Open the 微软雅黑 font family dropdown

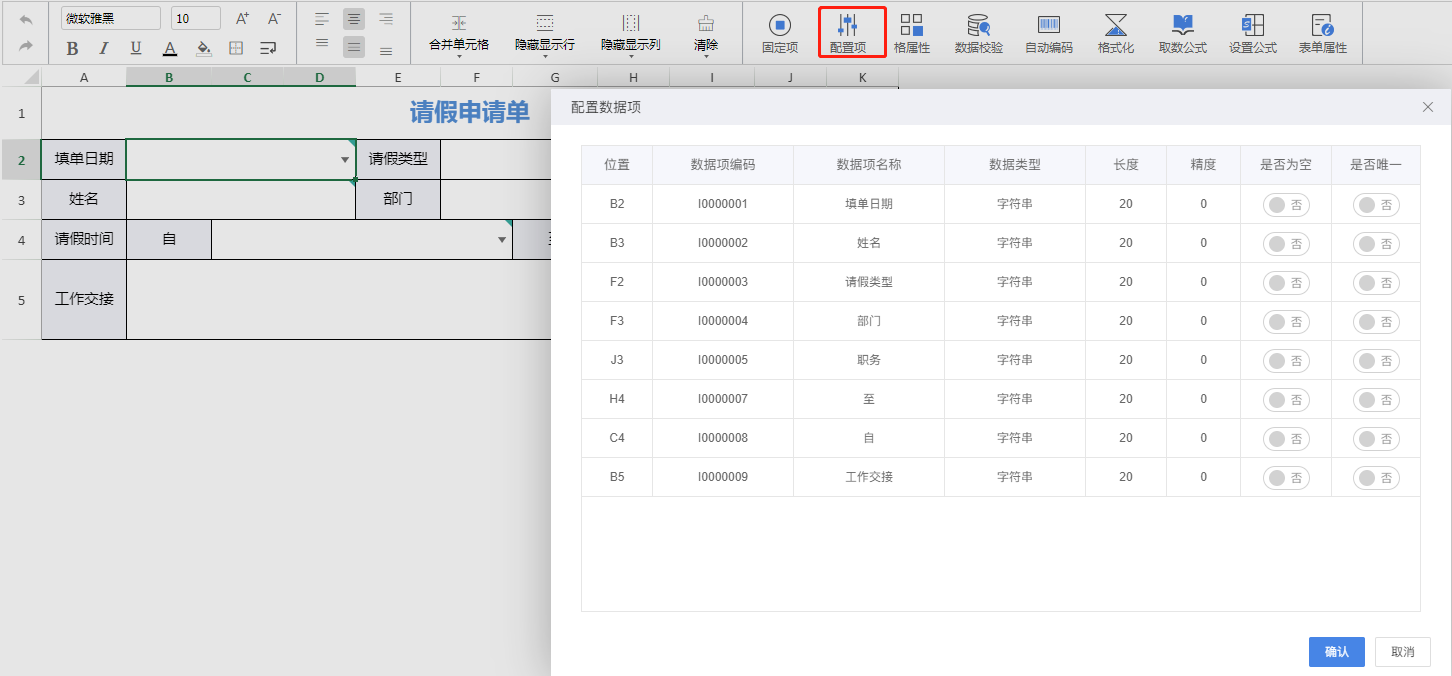111,18
